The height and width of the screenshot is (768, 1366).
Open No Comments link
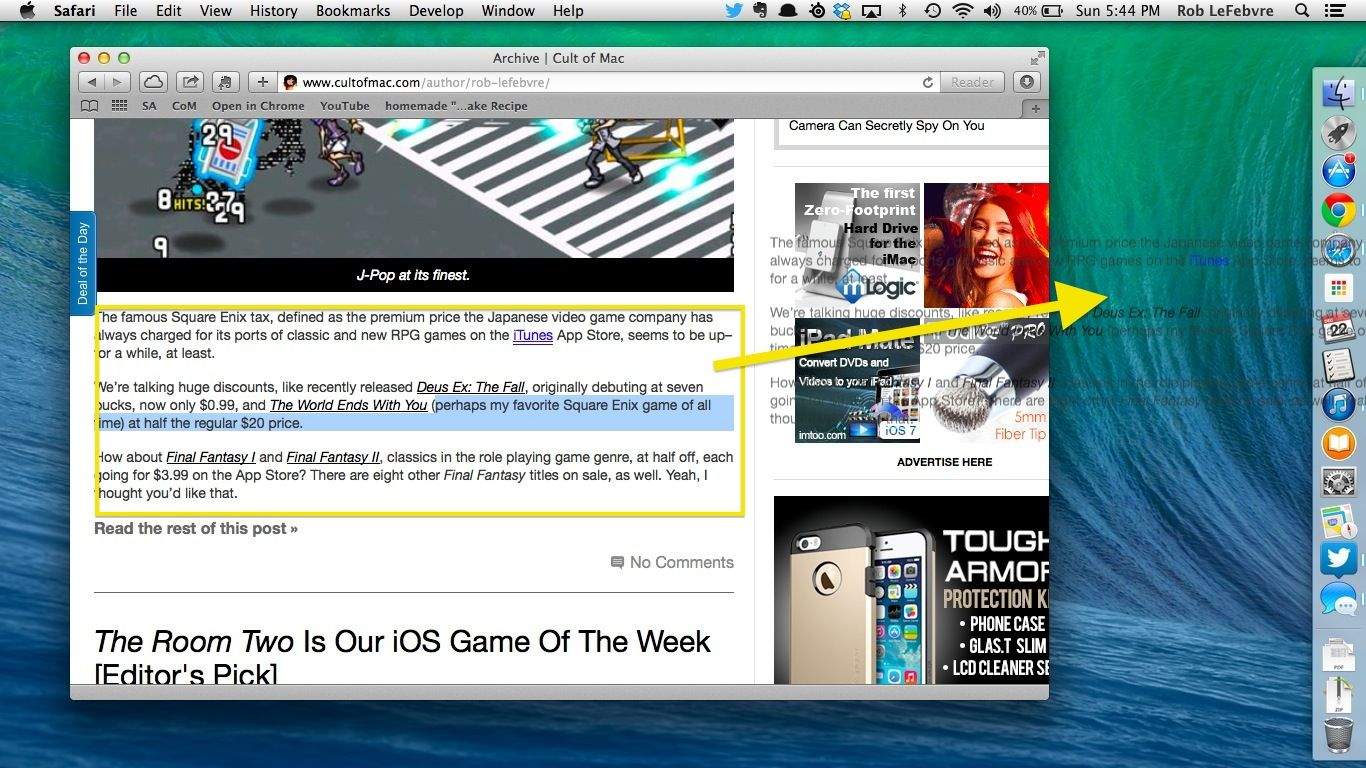(x=672, y=562)
